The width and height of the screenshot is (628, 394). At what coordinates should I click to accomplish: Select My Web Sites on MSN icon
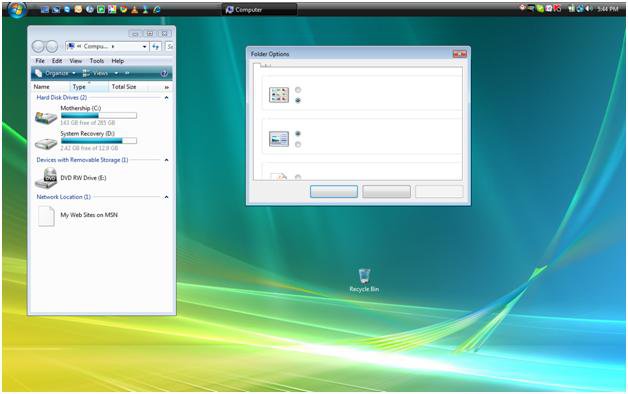(x=46, y=216)
